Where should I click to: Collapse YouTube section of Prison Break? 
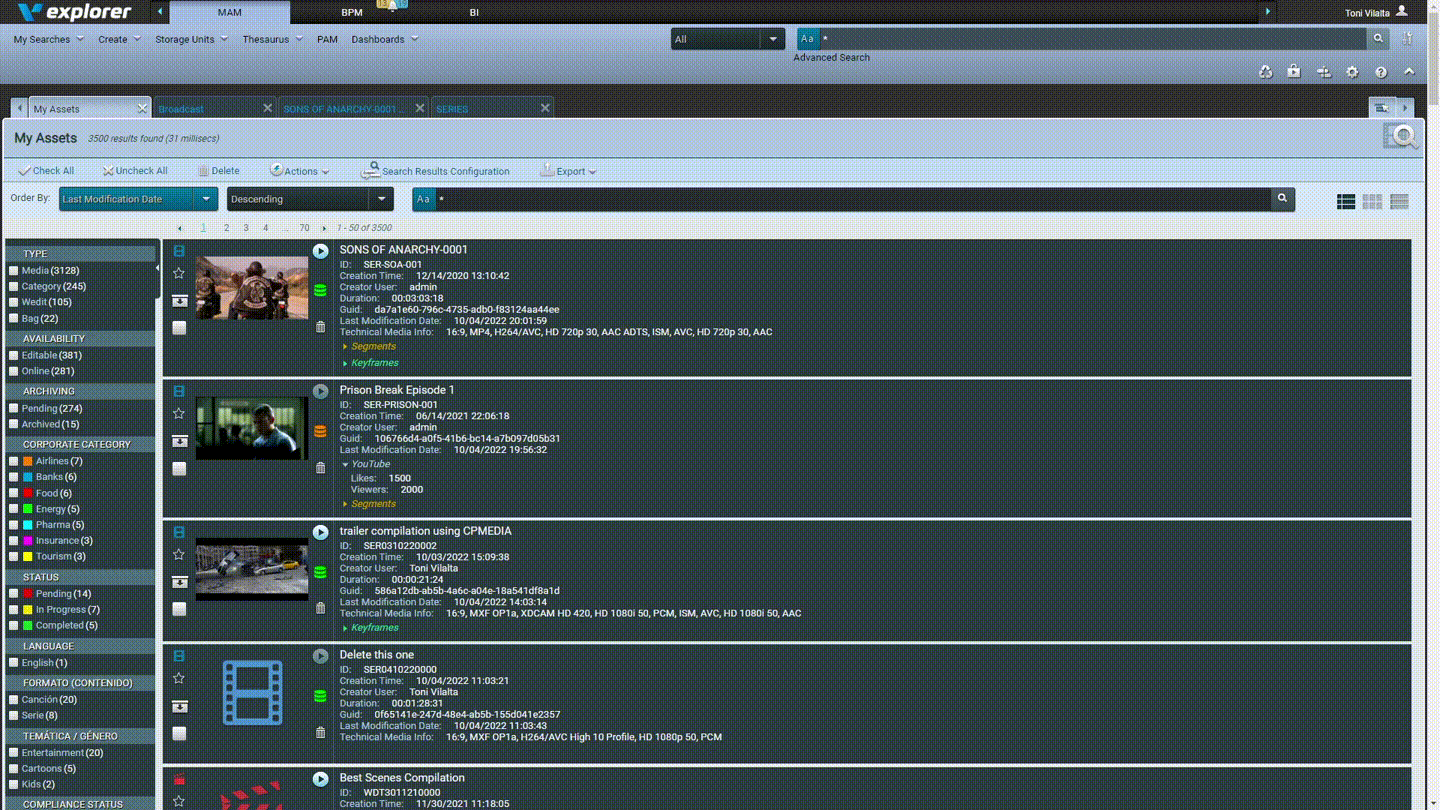pos(366,464)
